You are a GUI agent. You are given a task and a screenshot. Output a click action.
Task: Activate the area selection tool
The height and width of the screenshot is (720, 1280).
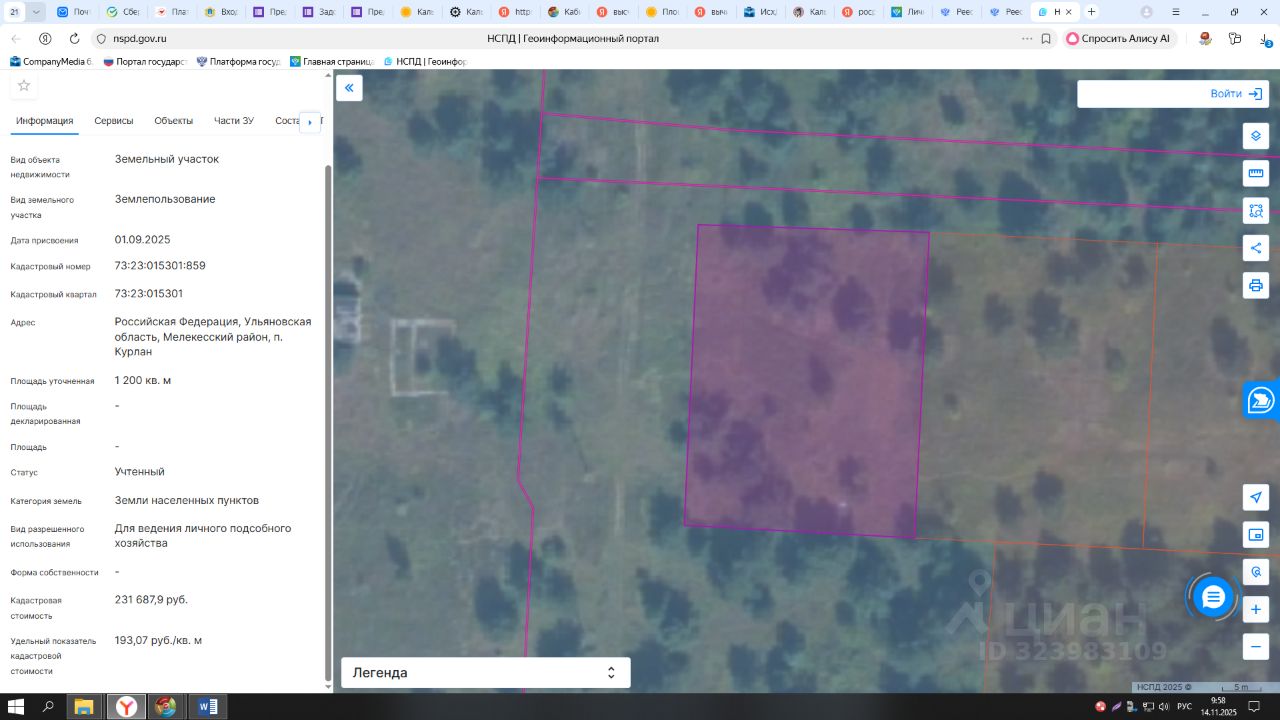pyautogui.click(x=1256, y=211)
